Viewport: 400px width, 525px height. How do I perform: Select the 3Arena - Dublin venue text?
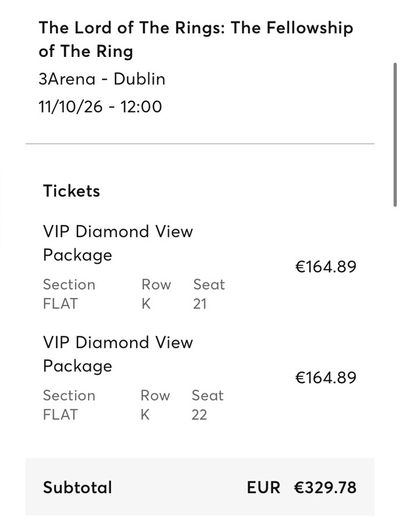point(102,79)
